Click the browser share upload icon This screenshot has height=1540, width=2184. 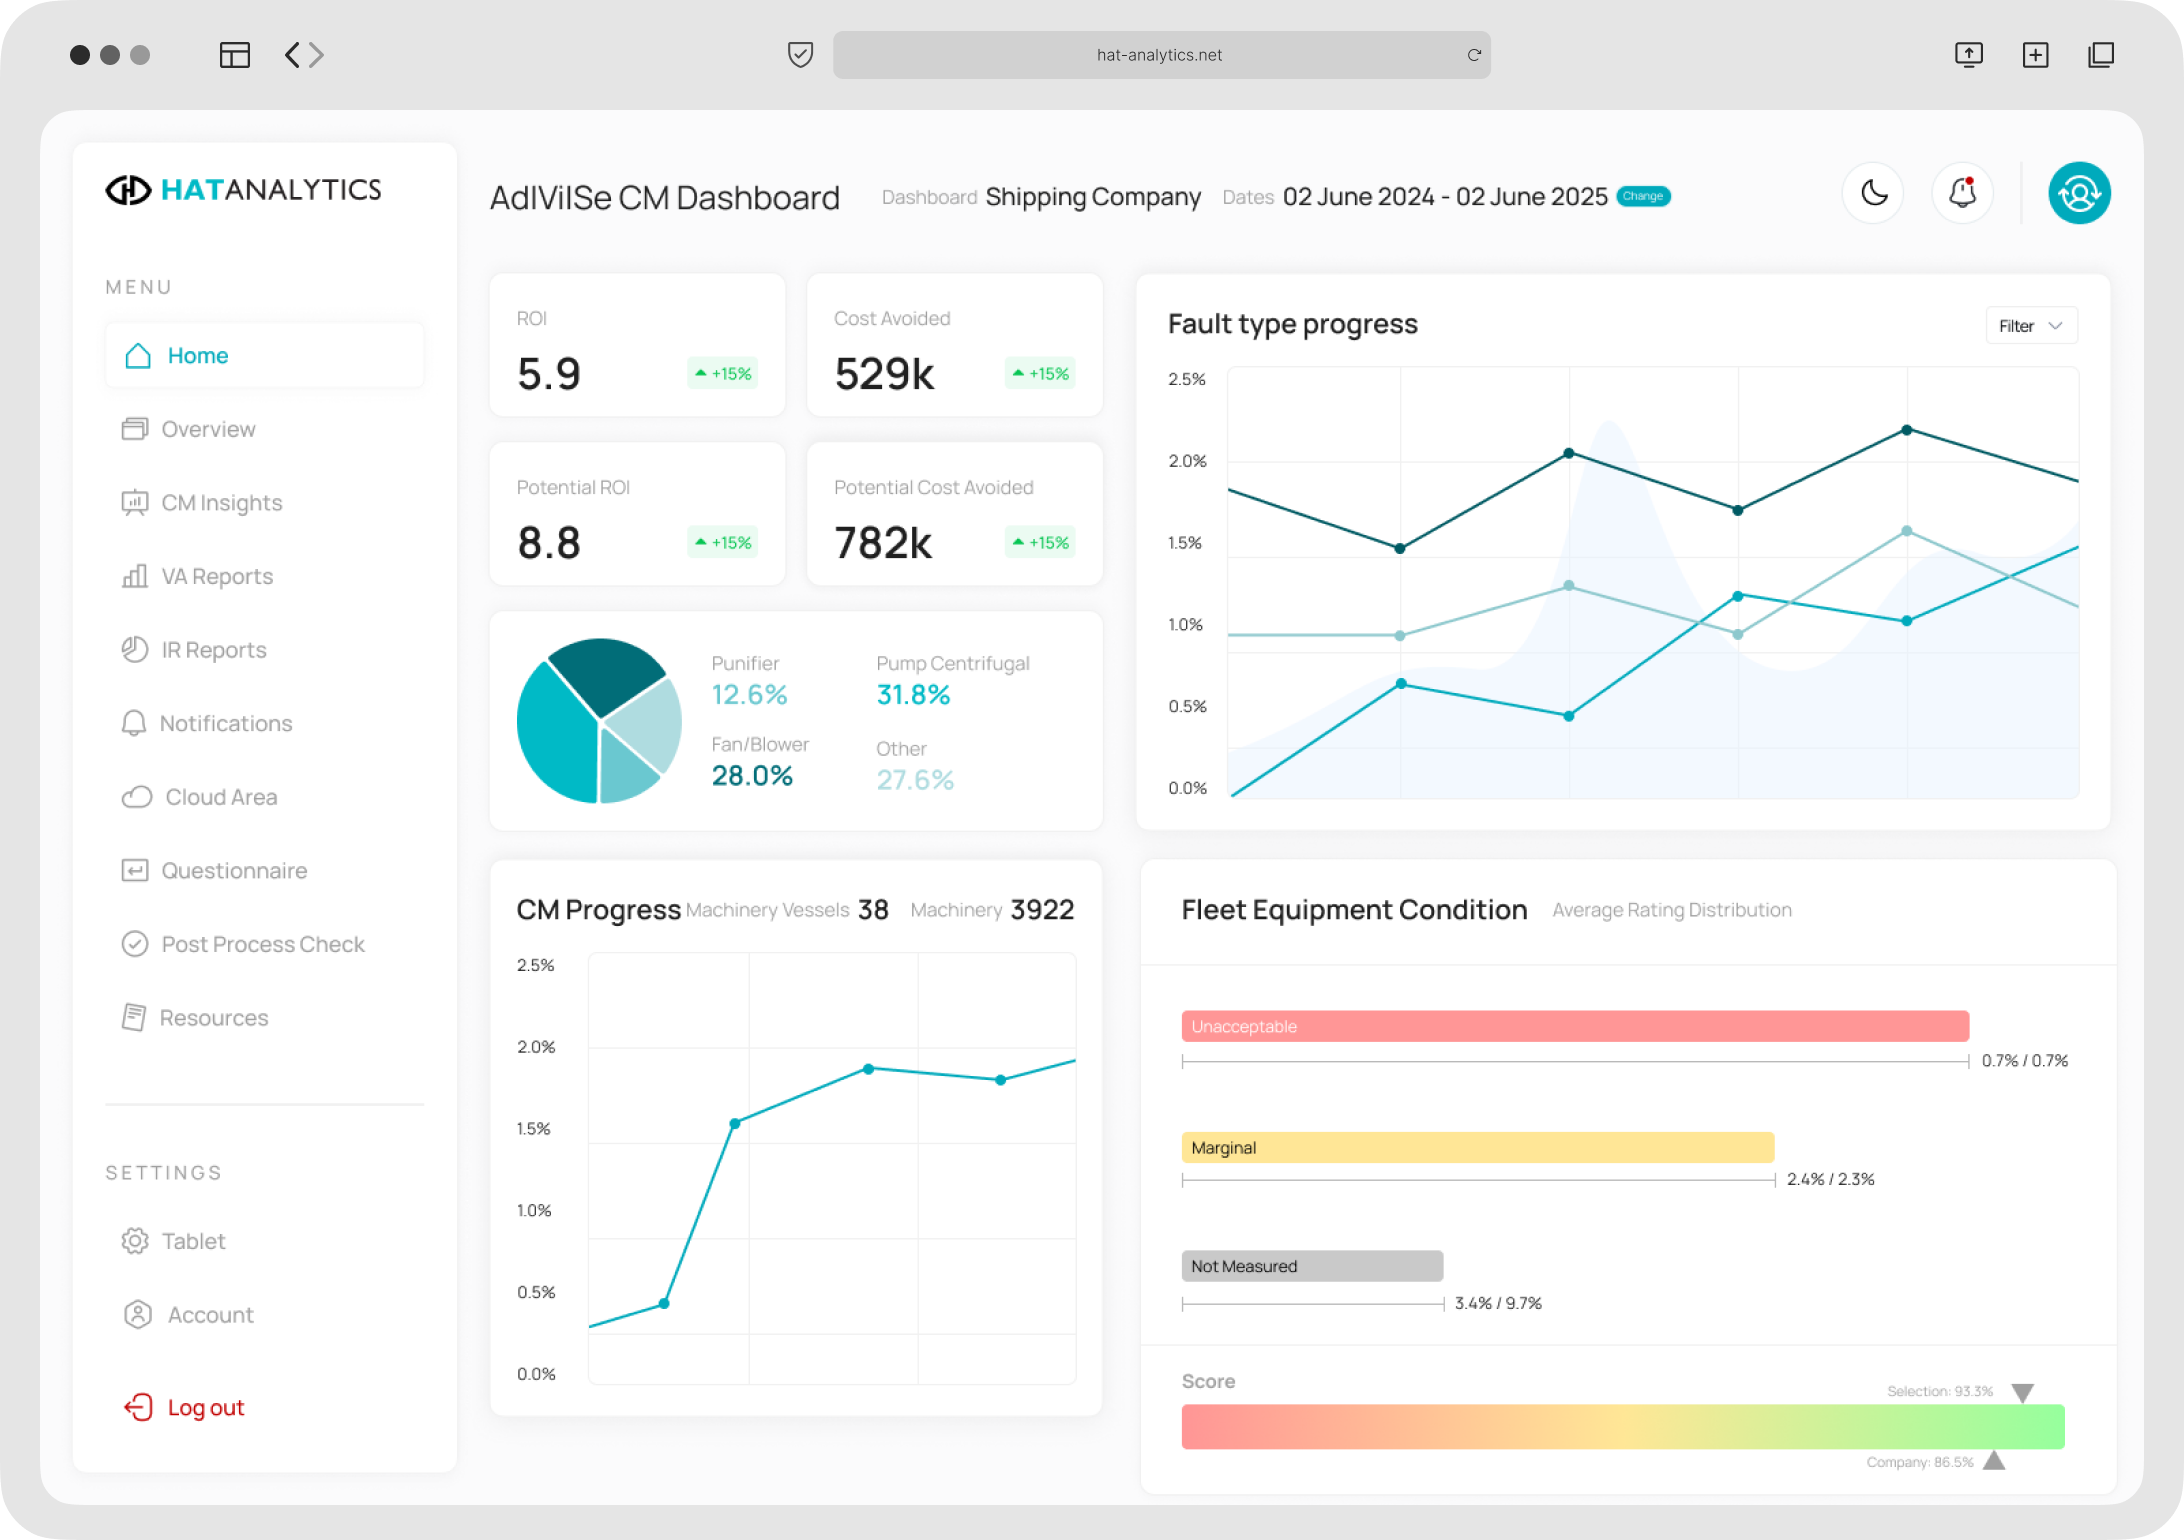coord(1968,55)
